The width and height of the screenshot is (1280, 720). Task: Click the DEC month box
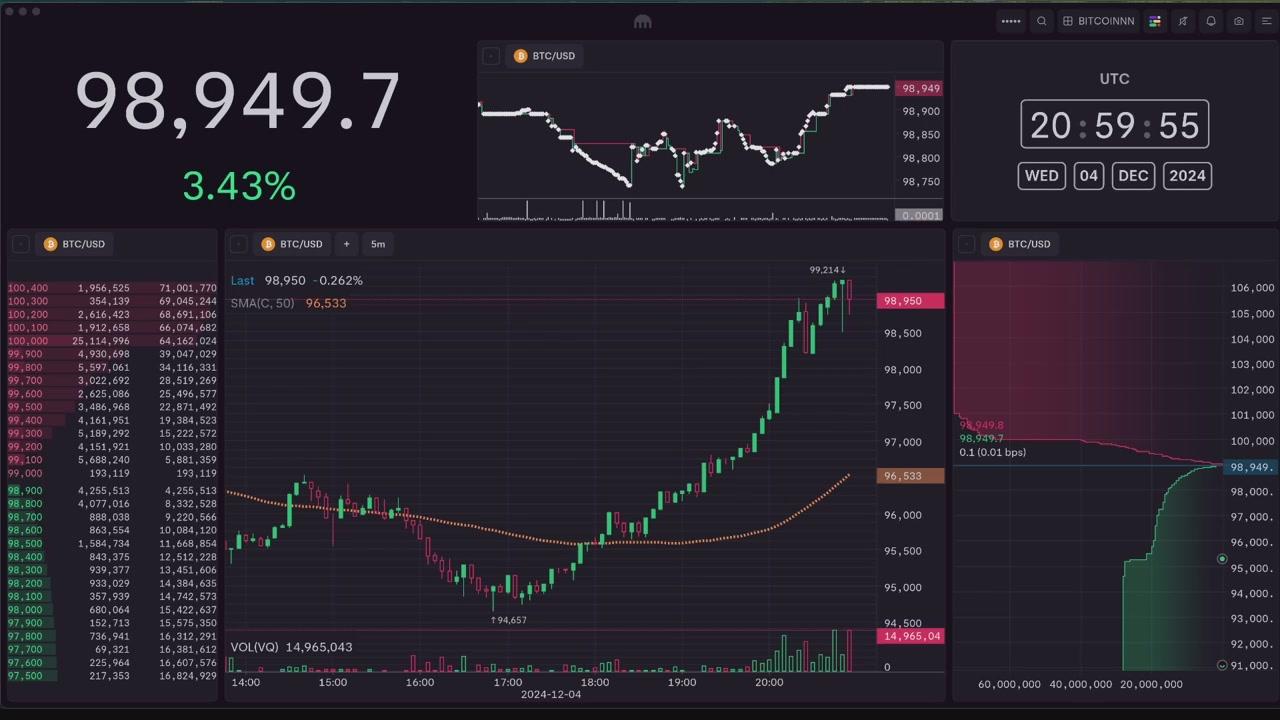click(1133, 176)
